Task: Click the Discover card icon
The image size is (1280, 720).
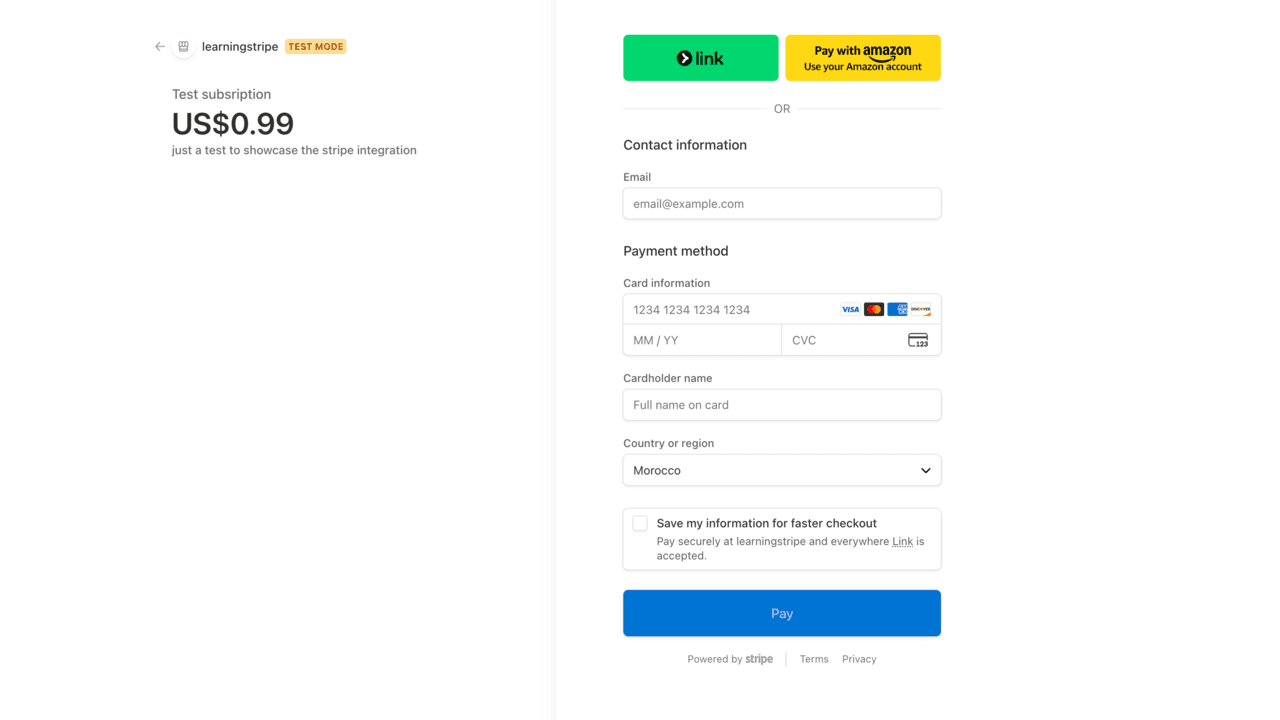Action: [x=921, y=310]
